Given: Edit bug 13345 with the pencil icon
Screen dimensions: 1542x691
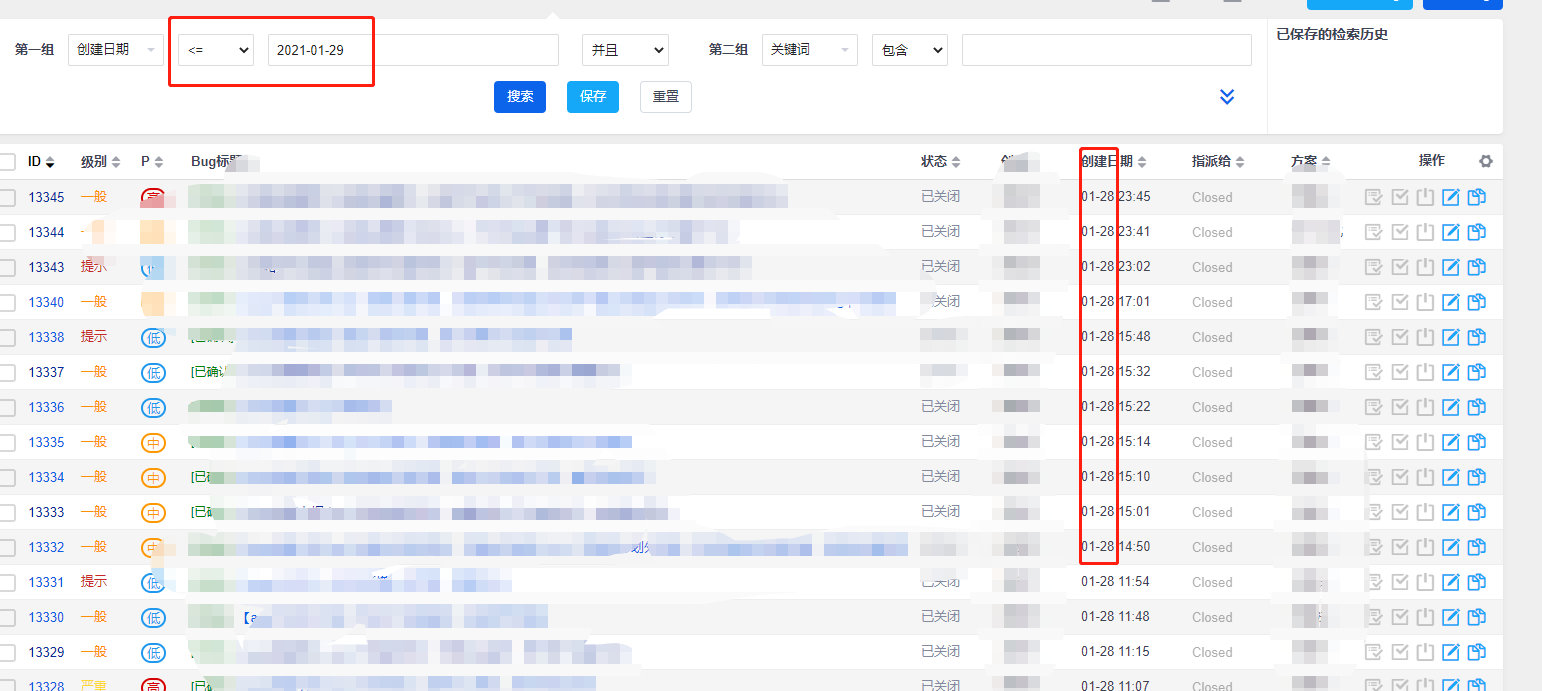Looking at the screenshot, I should point(1451,197).
